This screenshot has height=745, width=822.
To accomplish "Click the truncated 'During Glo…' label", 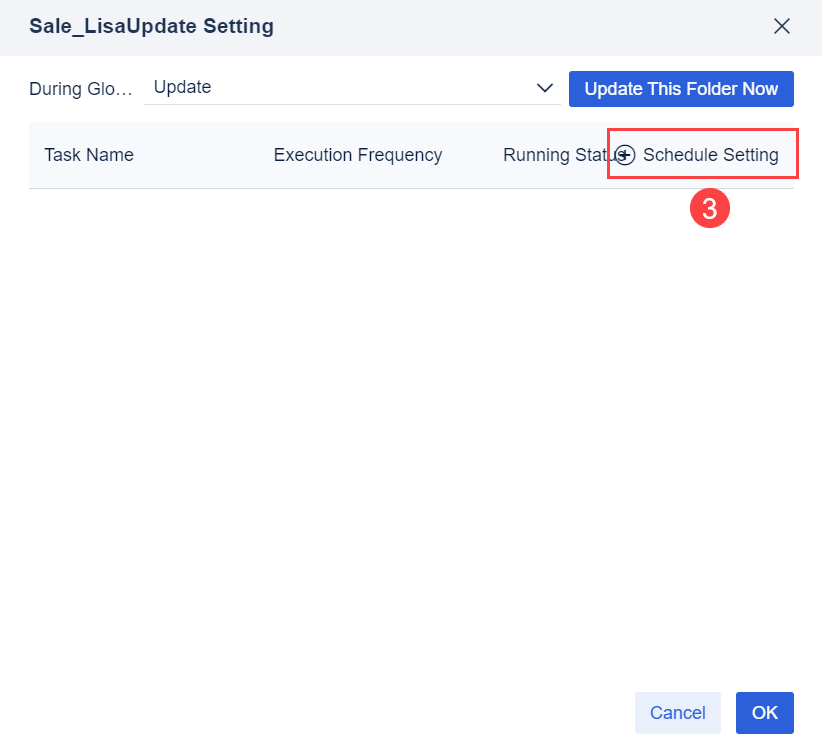I will tap(80, 89).
